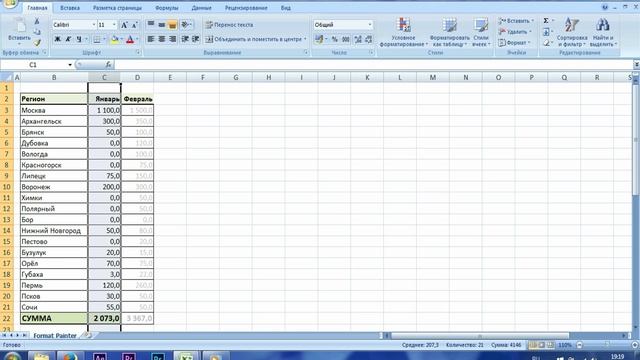Toggle the highlighted bottom align button
This screenshot has width=640, height=360.
[172, 24]
